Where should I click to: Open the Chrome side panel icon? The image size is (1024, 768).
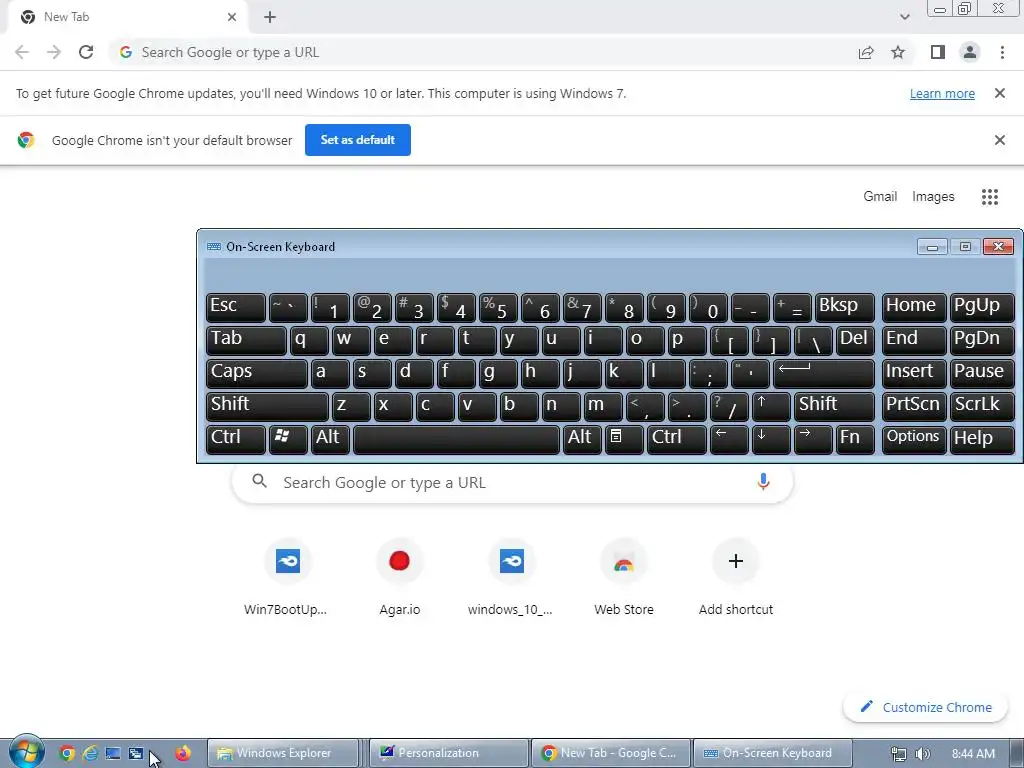coord(938,52)
